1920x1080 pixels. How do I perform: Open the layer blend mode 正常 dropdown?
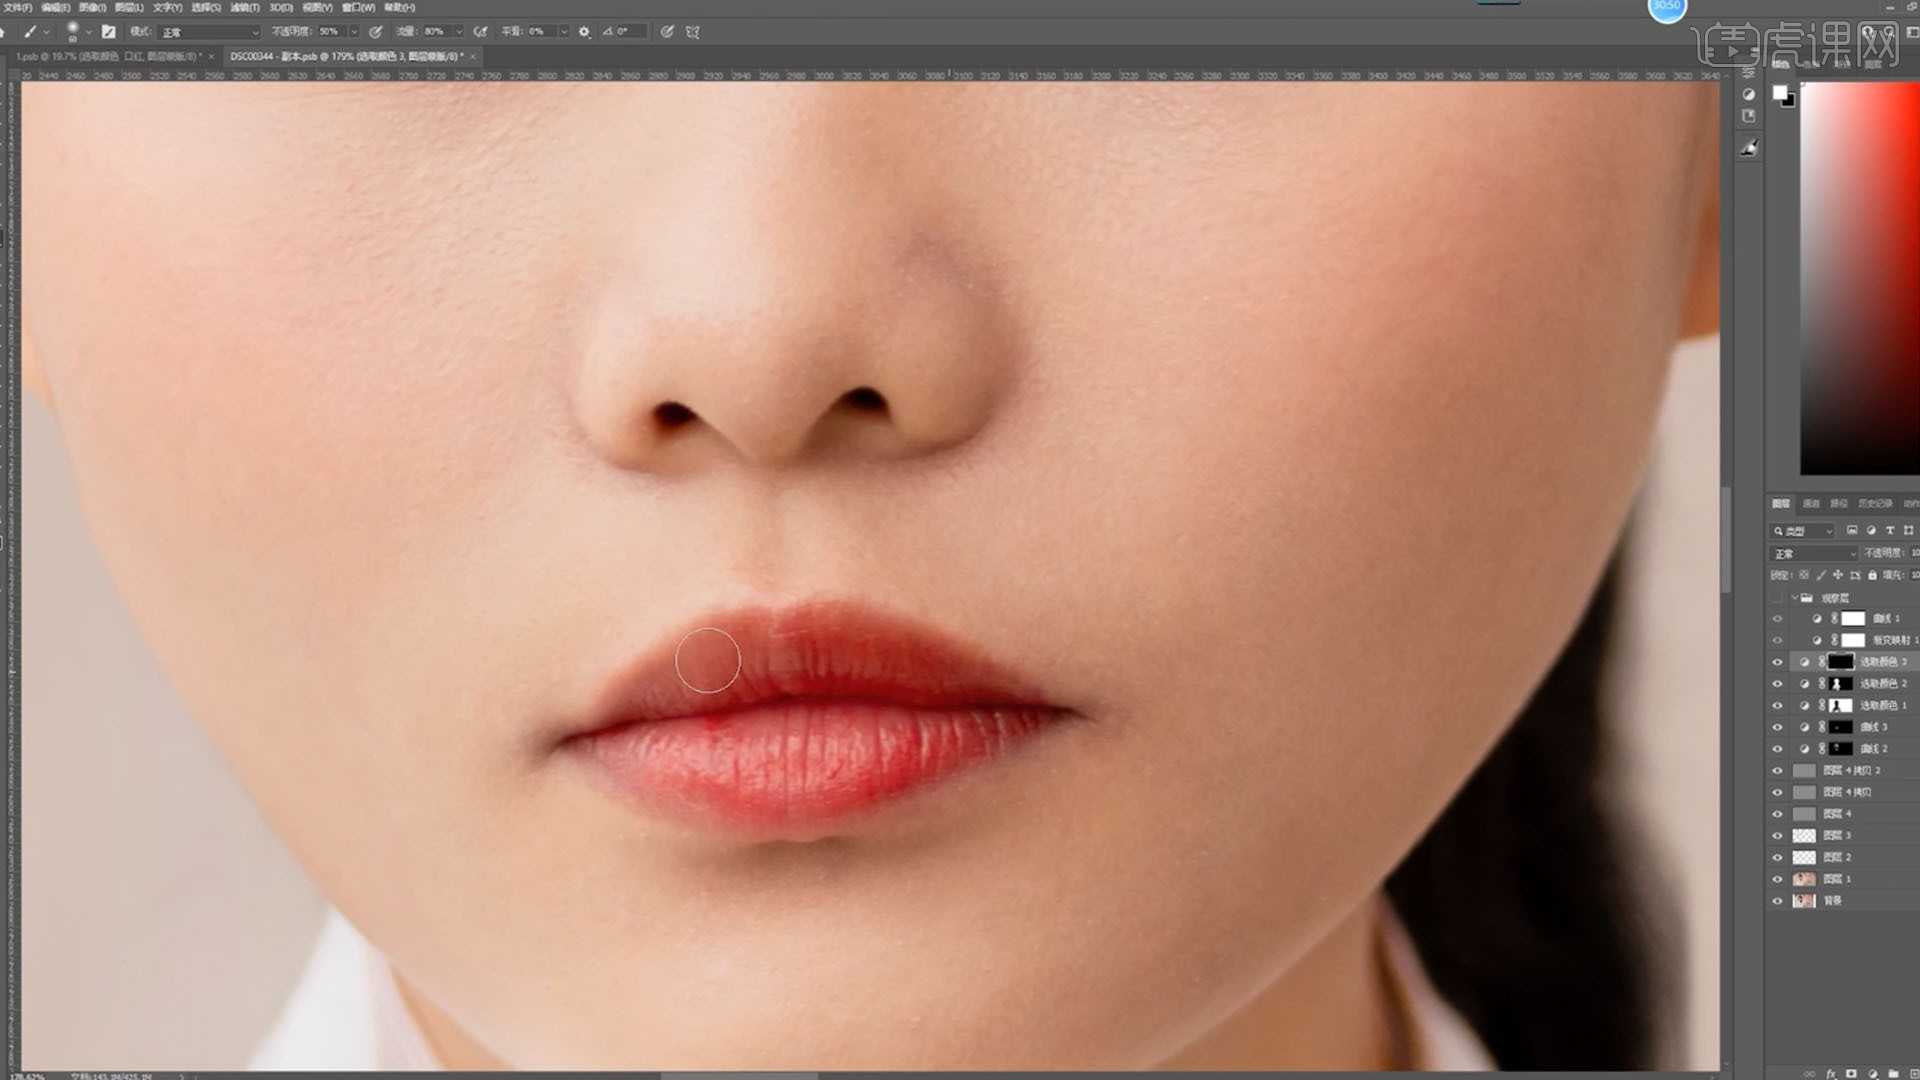tap(1814, 553)
